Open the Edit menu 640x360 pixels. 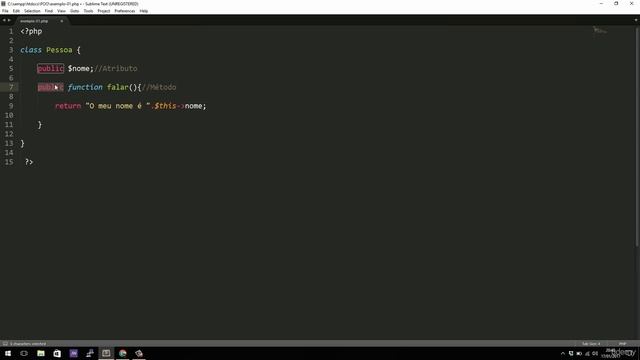tap(16, 11)
